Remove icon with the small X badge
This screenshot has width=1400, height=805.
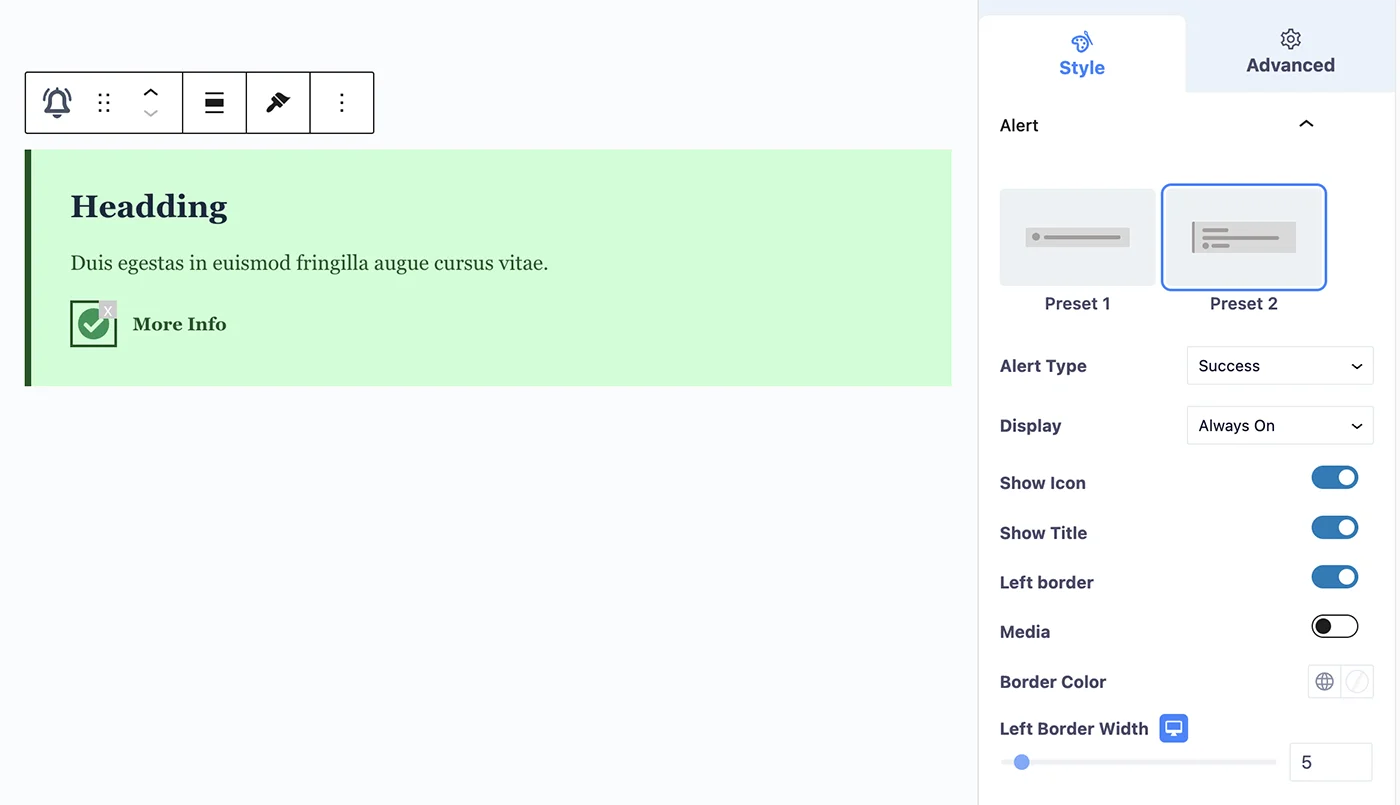point(108,310)
